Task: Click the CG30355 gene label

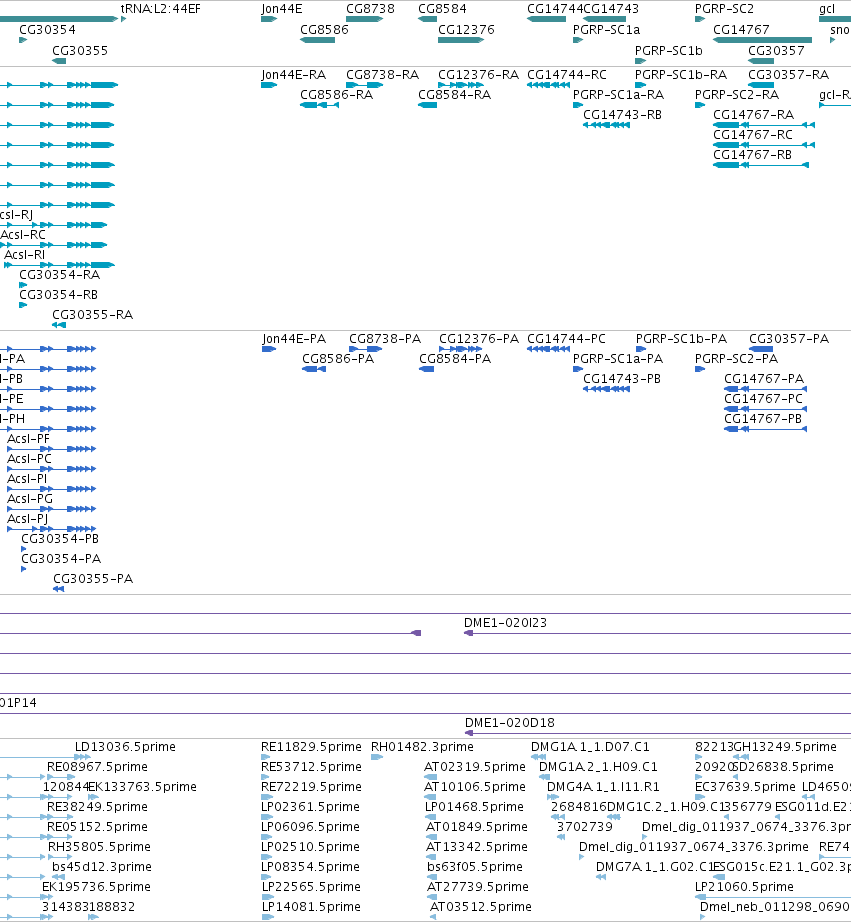Action: (80, 51)
